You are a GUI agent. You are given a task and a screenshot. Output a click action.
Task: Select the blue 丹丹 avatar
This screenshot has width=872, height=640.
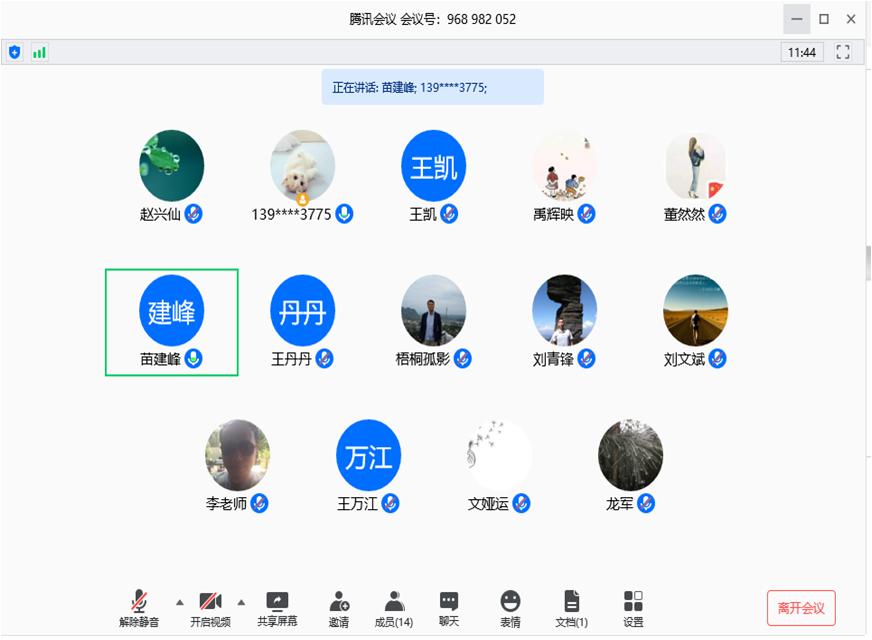pyautogui.click(x=303, y=310)
